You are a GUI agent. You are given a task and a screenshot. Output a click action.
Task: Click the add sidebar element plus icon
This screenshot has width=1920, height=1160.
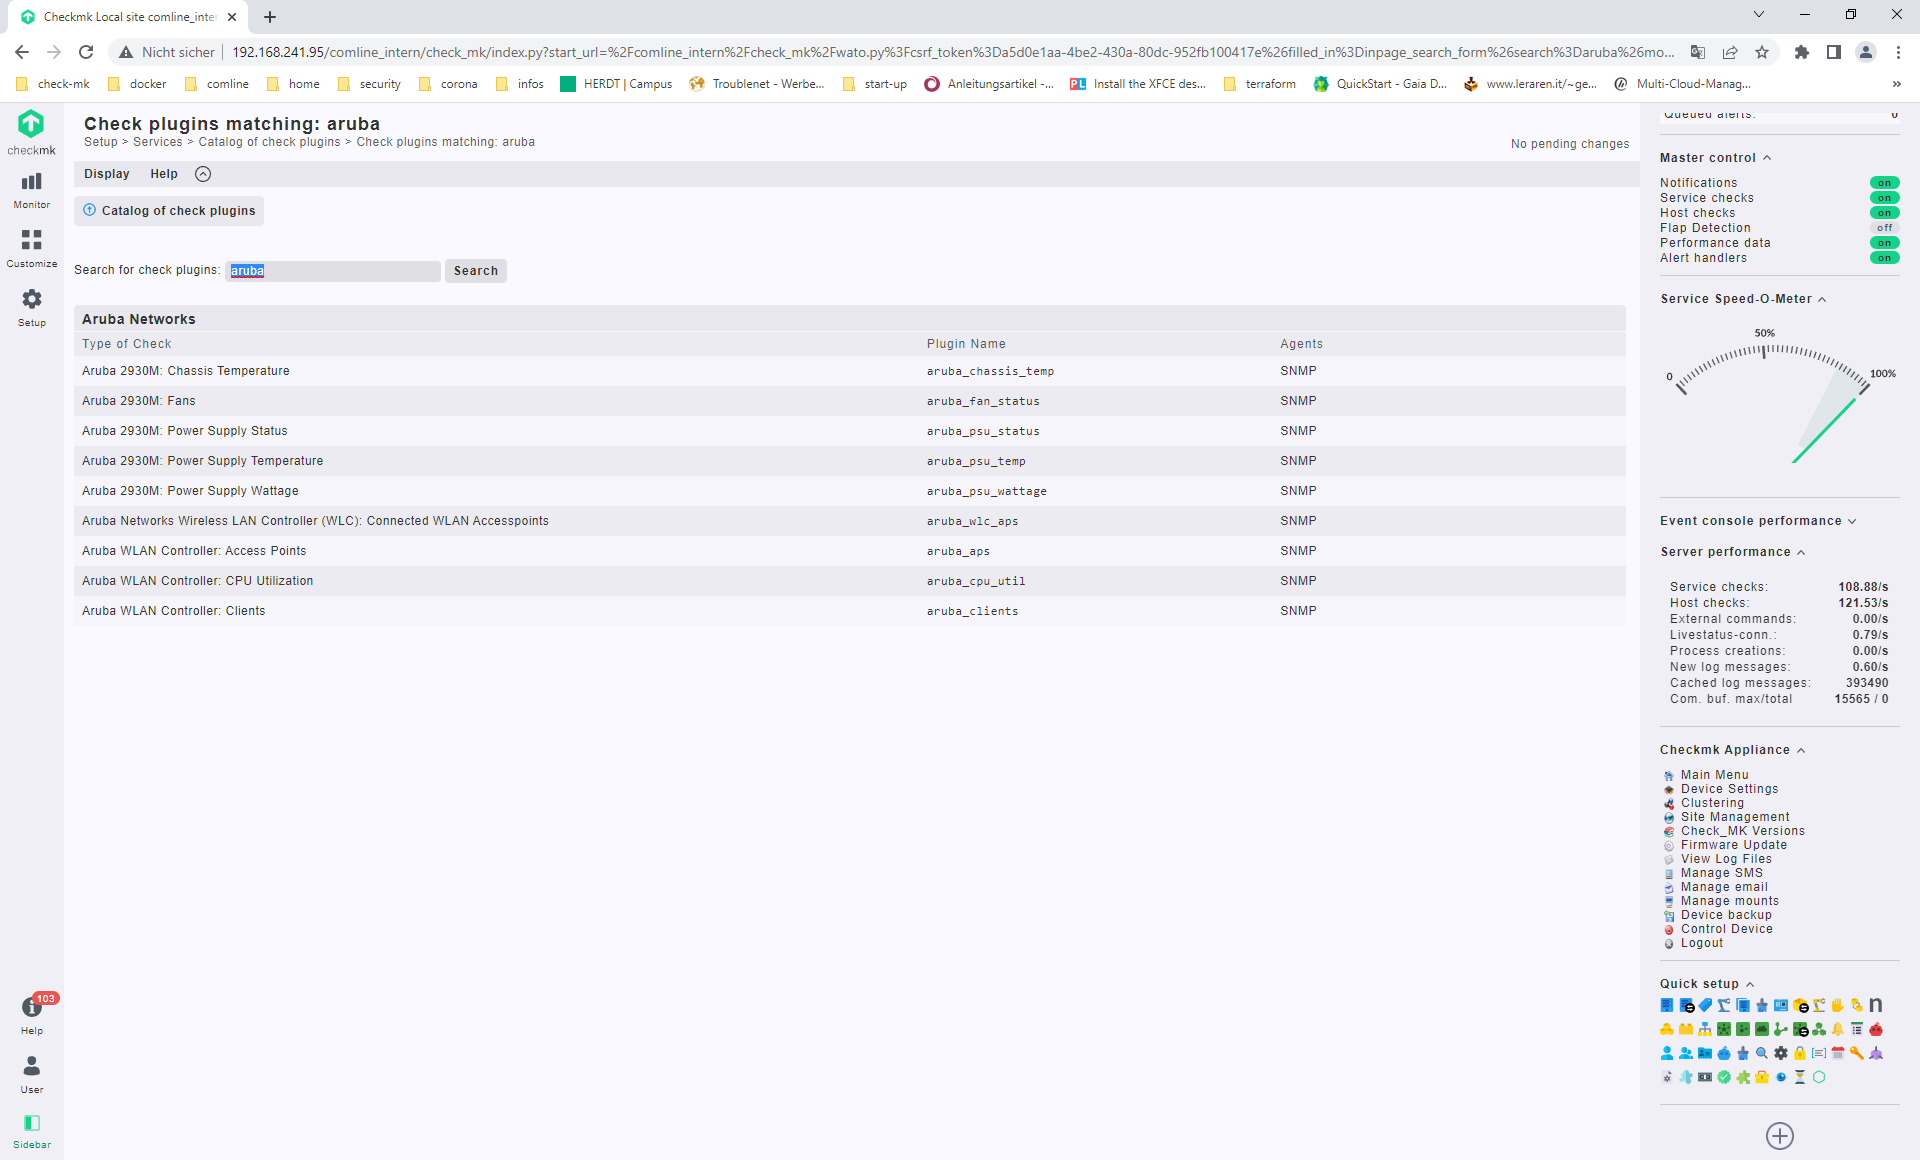point(1779,1135)
